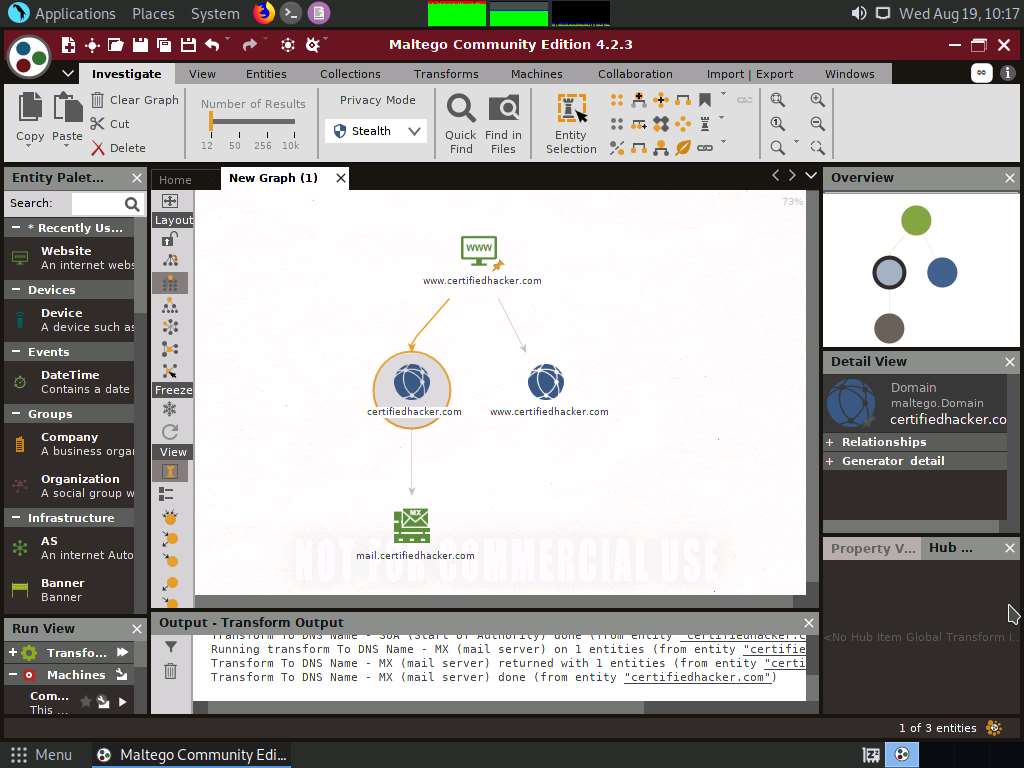This screenshot has width=1024, height=768.
Task: Open Quick Find
Action: click(461, 123)
